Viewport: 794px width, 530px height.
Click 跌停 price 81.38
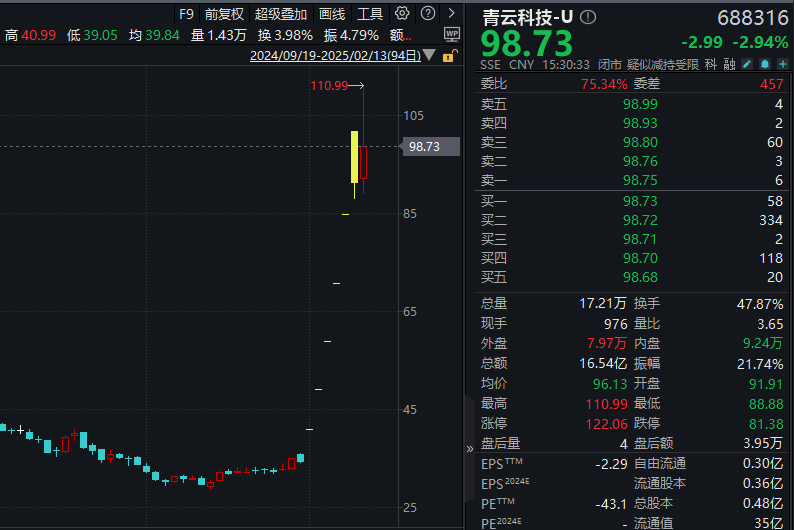click(x=766, y=424)
